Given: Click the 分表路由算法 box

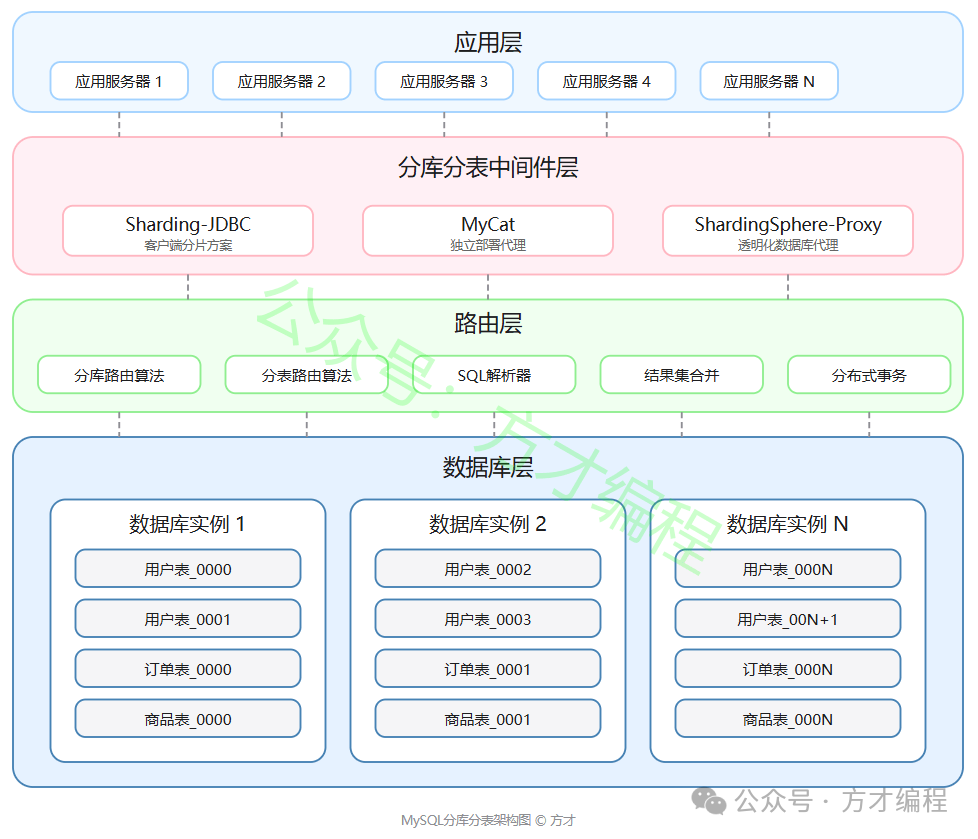Looking at the screenshot, I should [x=307, y=375].
